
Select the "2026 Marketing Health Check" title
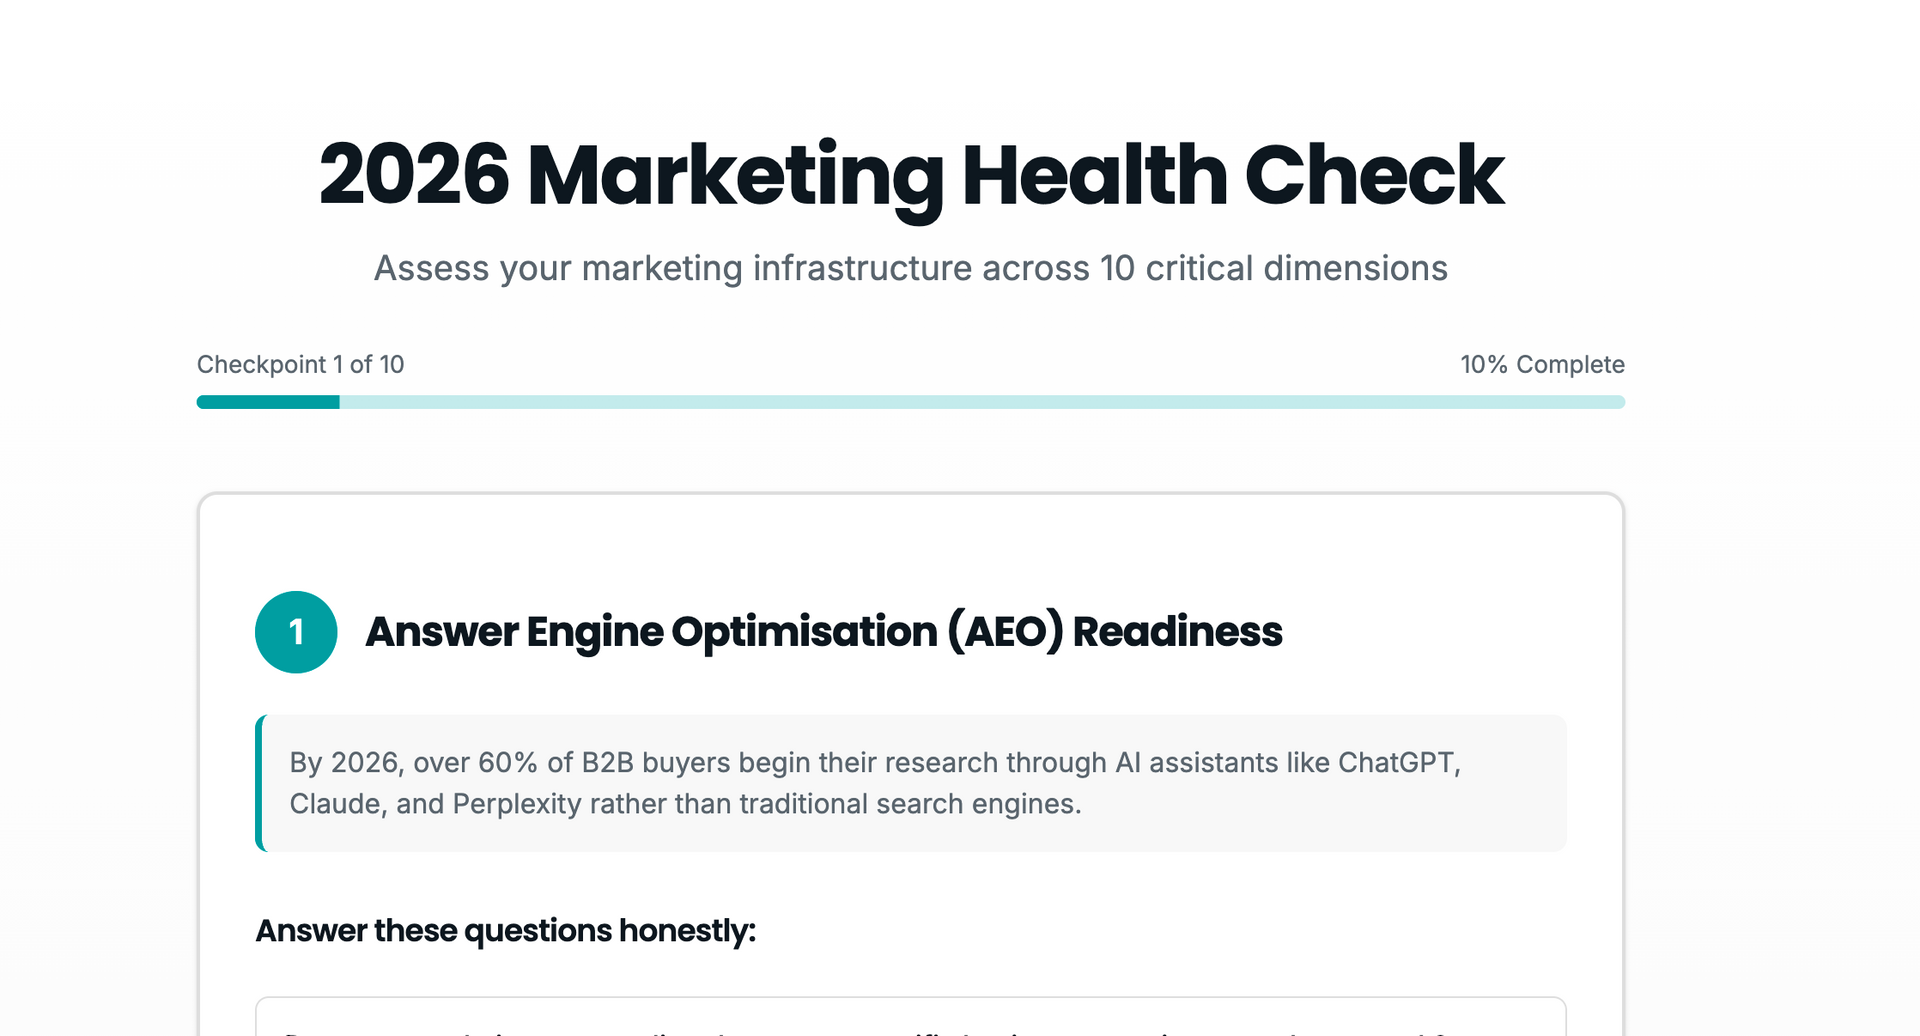coord(909,176)
